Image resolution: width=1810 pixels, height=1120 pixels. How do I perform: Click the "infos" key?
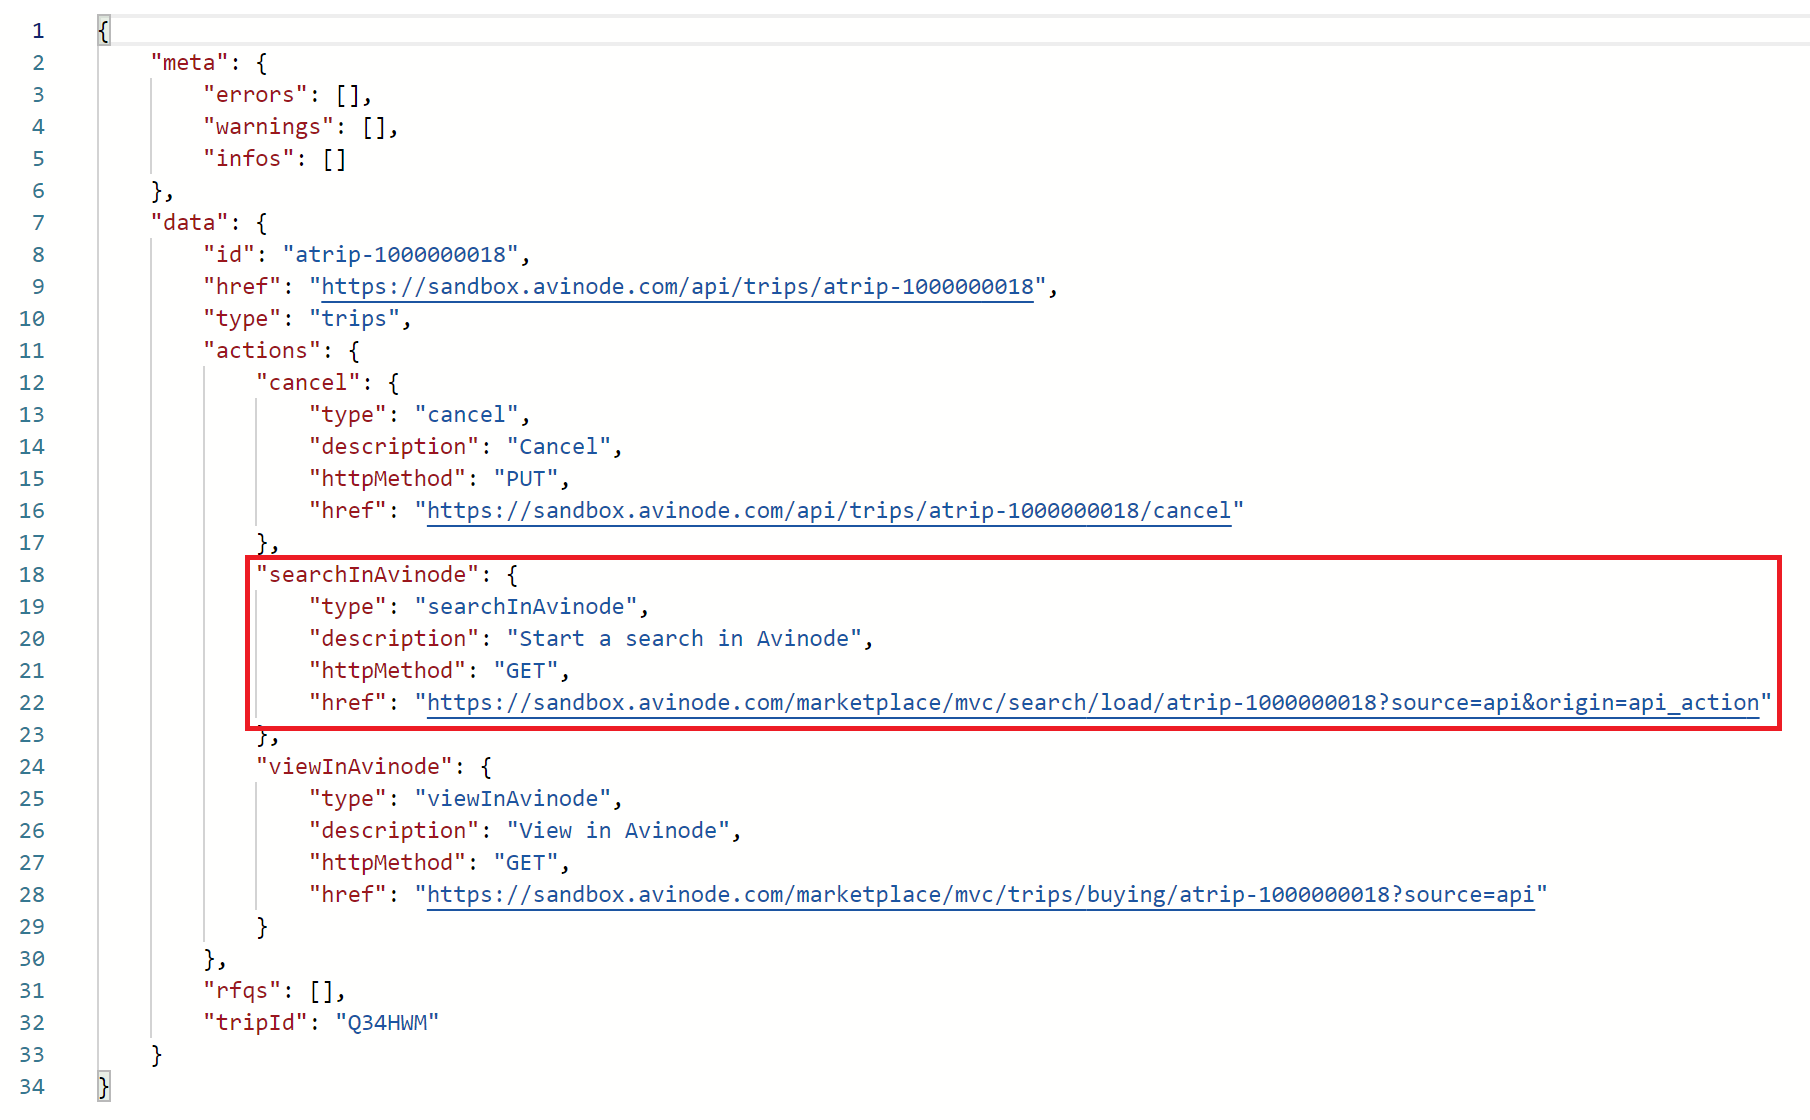click(249, 159)
